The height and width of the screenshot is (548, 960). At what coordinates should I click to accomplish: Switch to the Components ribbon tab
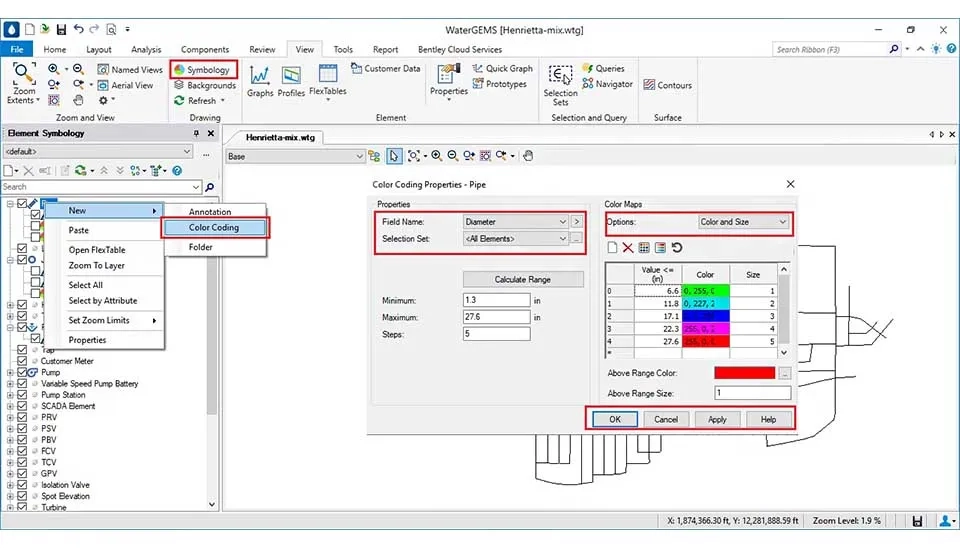pos(204,50)
